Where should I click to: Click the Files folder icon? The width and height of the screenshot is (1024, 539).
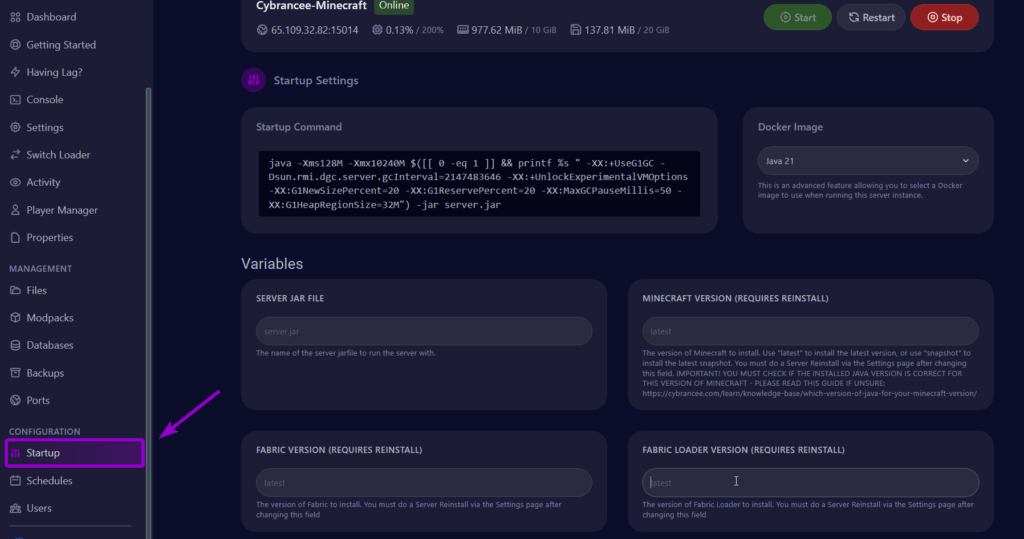pos(15,290)
